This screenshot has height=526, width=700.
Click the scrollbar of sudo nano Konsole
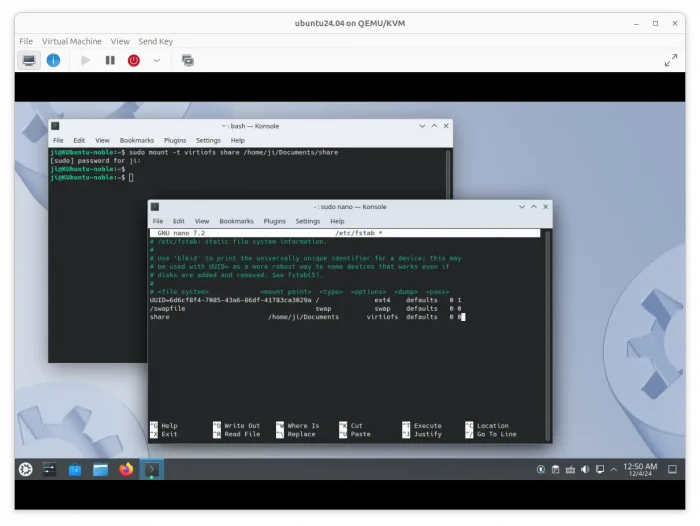click(547, 335)
